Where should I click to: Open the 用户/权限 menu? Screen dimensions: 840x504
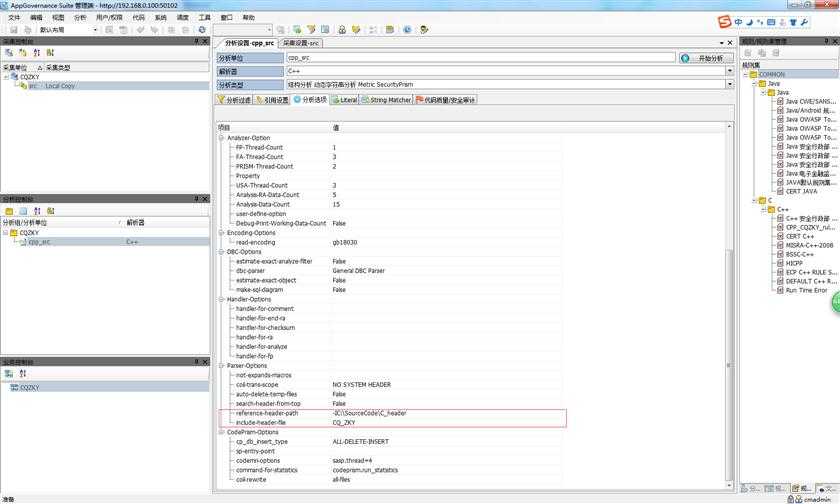(109, 18)
